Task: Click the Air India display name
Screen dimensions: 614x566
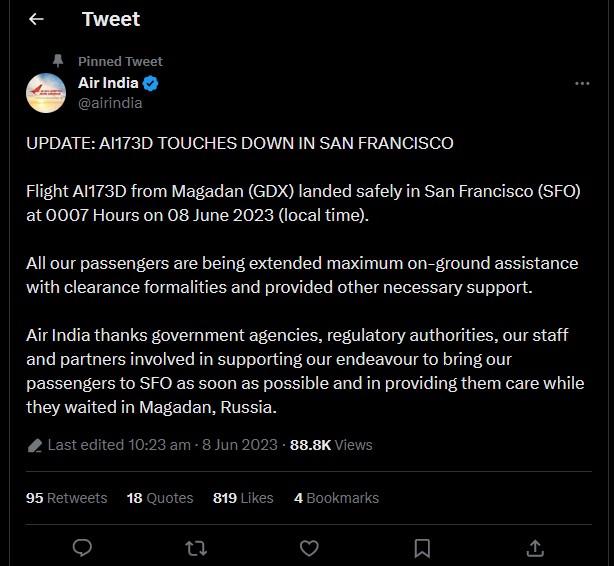Action: [x=108, y=83]
